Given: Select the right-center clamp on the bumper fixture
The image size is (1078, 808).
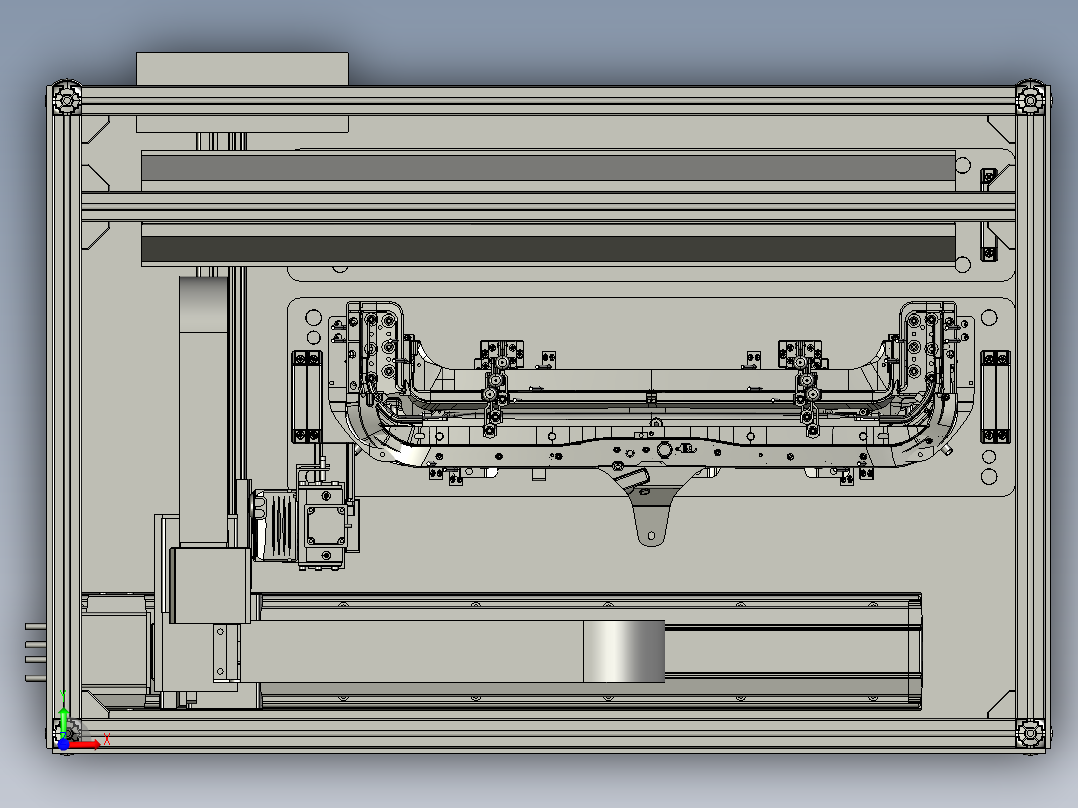Looking at the screenshot, I should coord(804,388).
